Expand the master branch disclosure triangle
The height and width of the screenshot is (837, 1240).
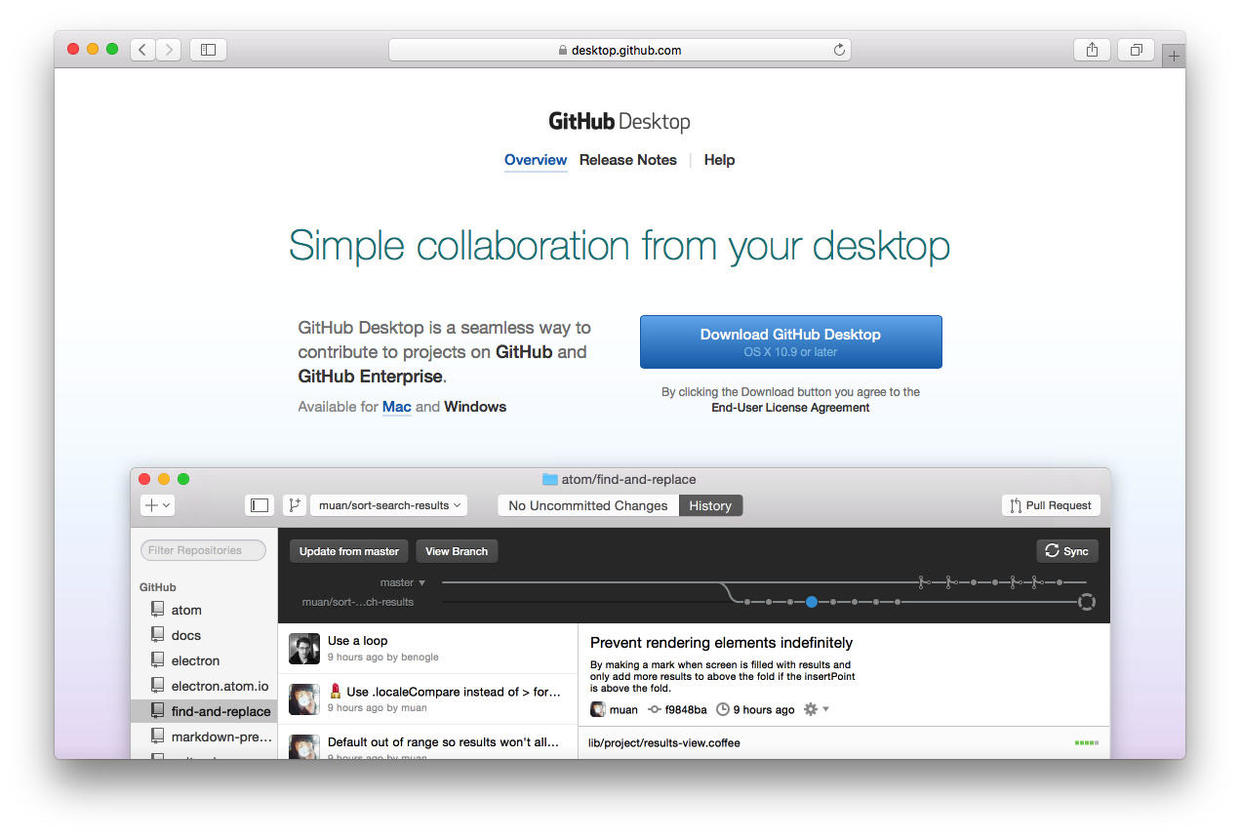pyautogui.click(x=422, y=582)
